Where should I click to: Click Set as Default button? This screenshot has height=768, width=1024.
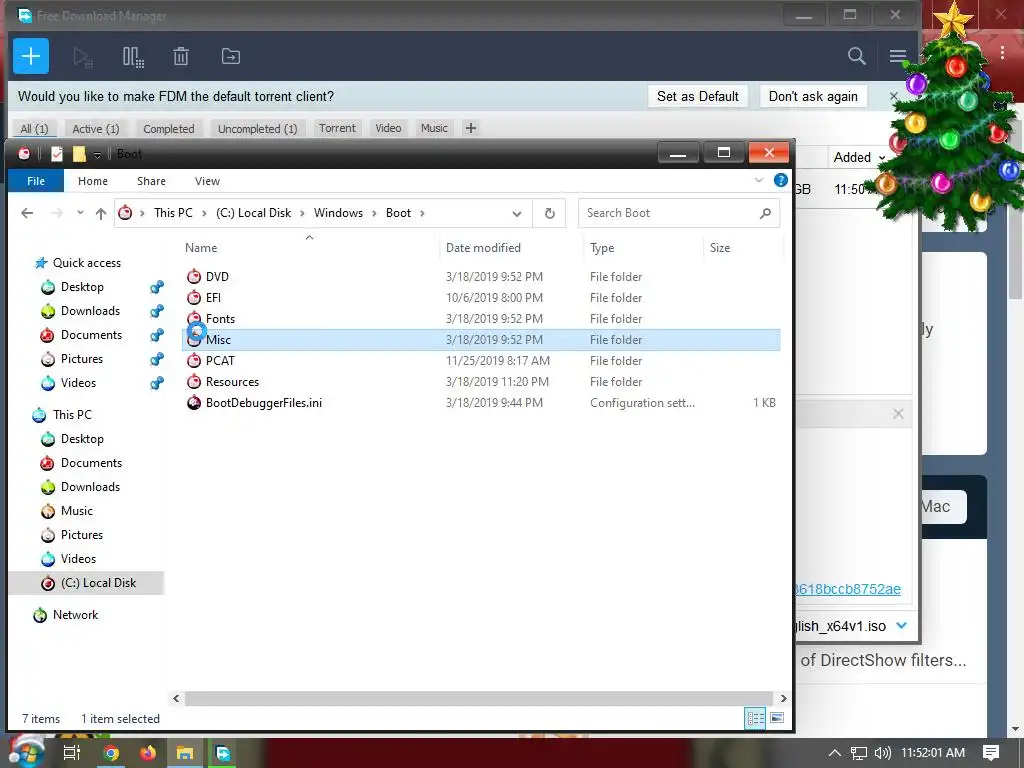coord(697,97)
